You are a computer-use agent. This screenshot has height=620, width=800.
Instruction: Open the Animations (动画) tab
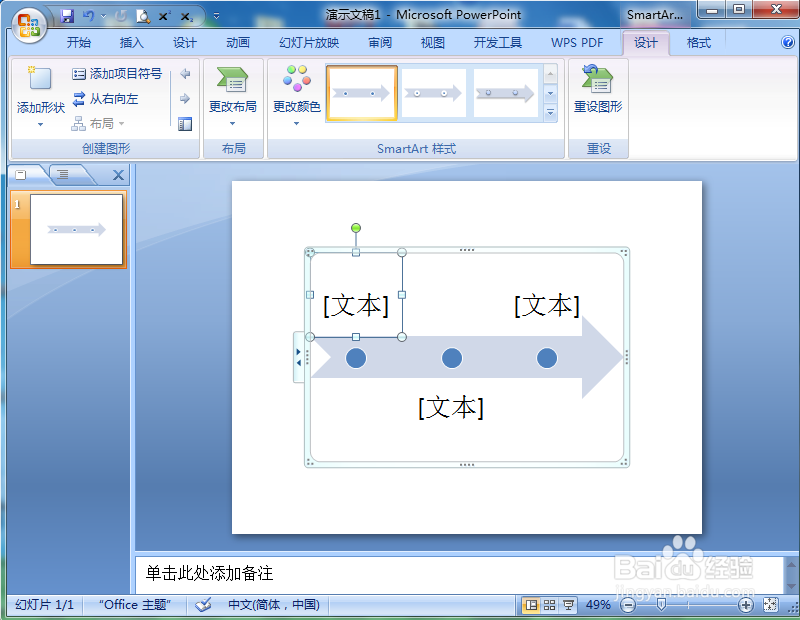coord(238,43)
